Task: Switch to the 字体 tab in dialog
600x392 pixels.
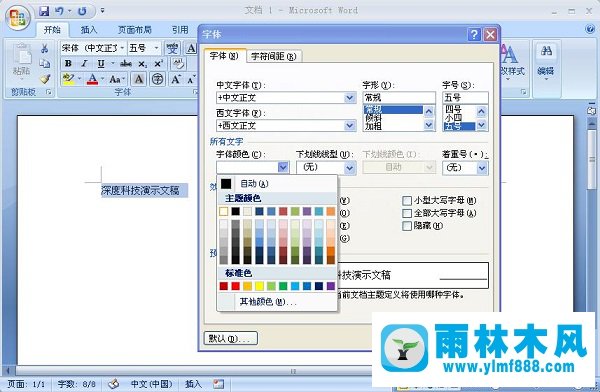Action: tap(224, 56)
